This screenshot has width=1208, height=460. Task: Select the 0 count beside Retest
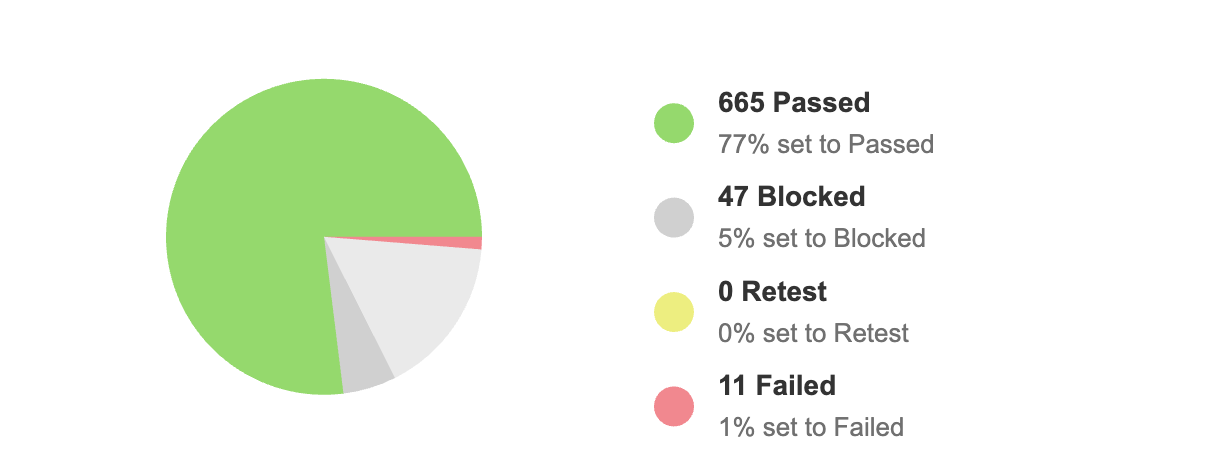click(725, 291)
